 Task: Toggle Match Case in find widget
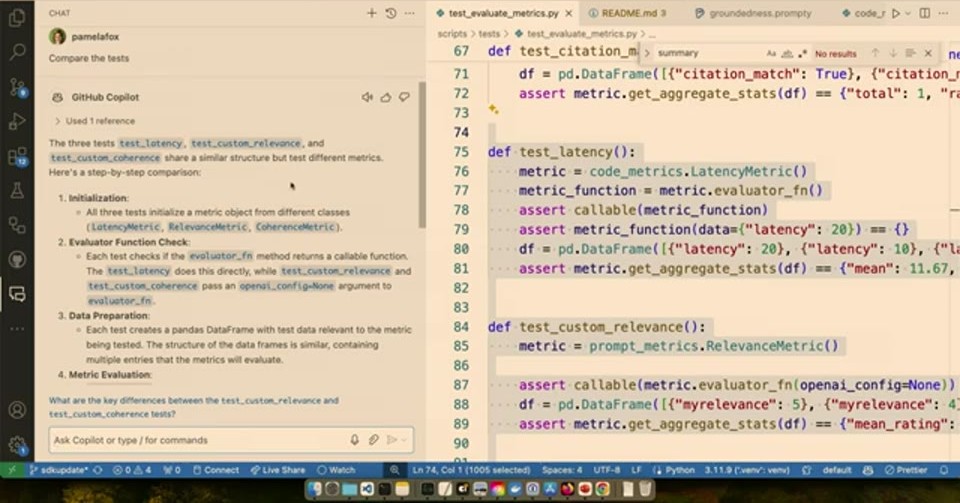pos(771,54)
